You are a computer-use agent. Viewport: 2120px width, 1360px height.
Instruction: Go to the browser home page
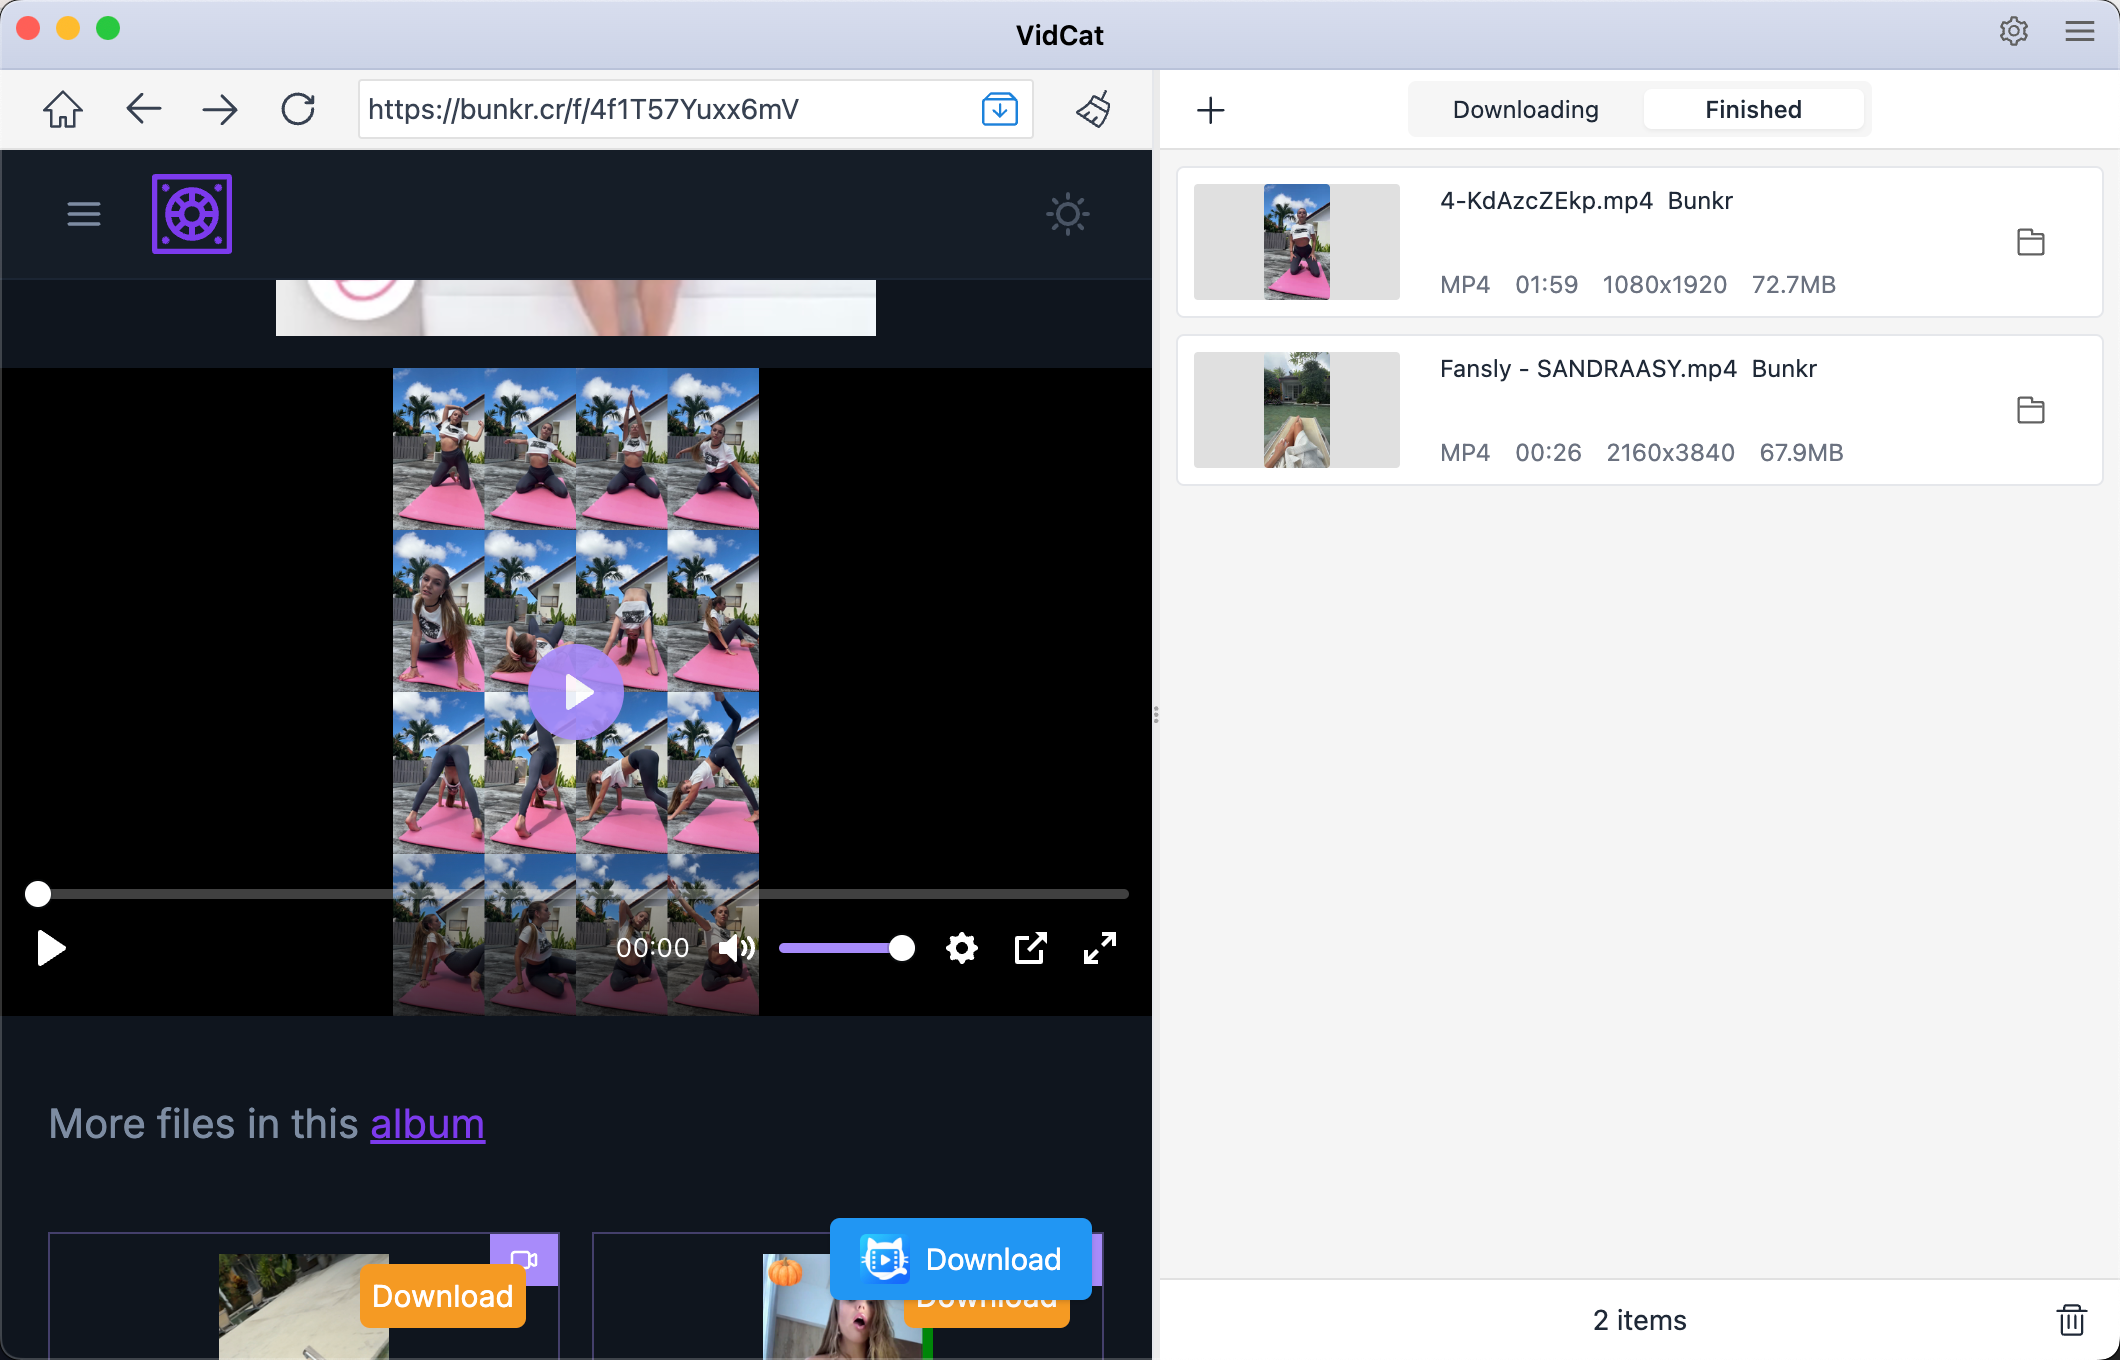(62, 109)
